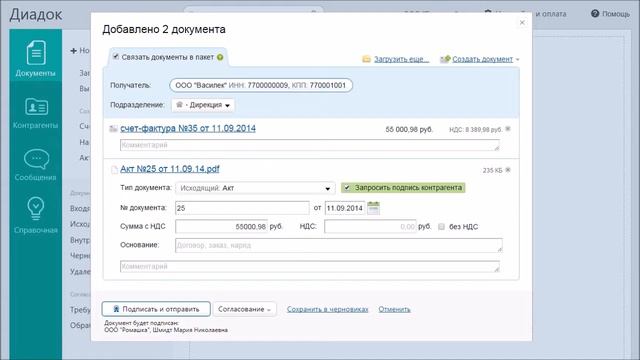Open the Документы sidebar section
The height and width of the screenshot is (360, 640).
36,58
